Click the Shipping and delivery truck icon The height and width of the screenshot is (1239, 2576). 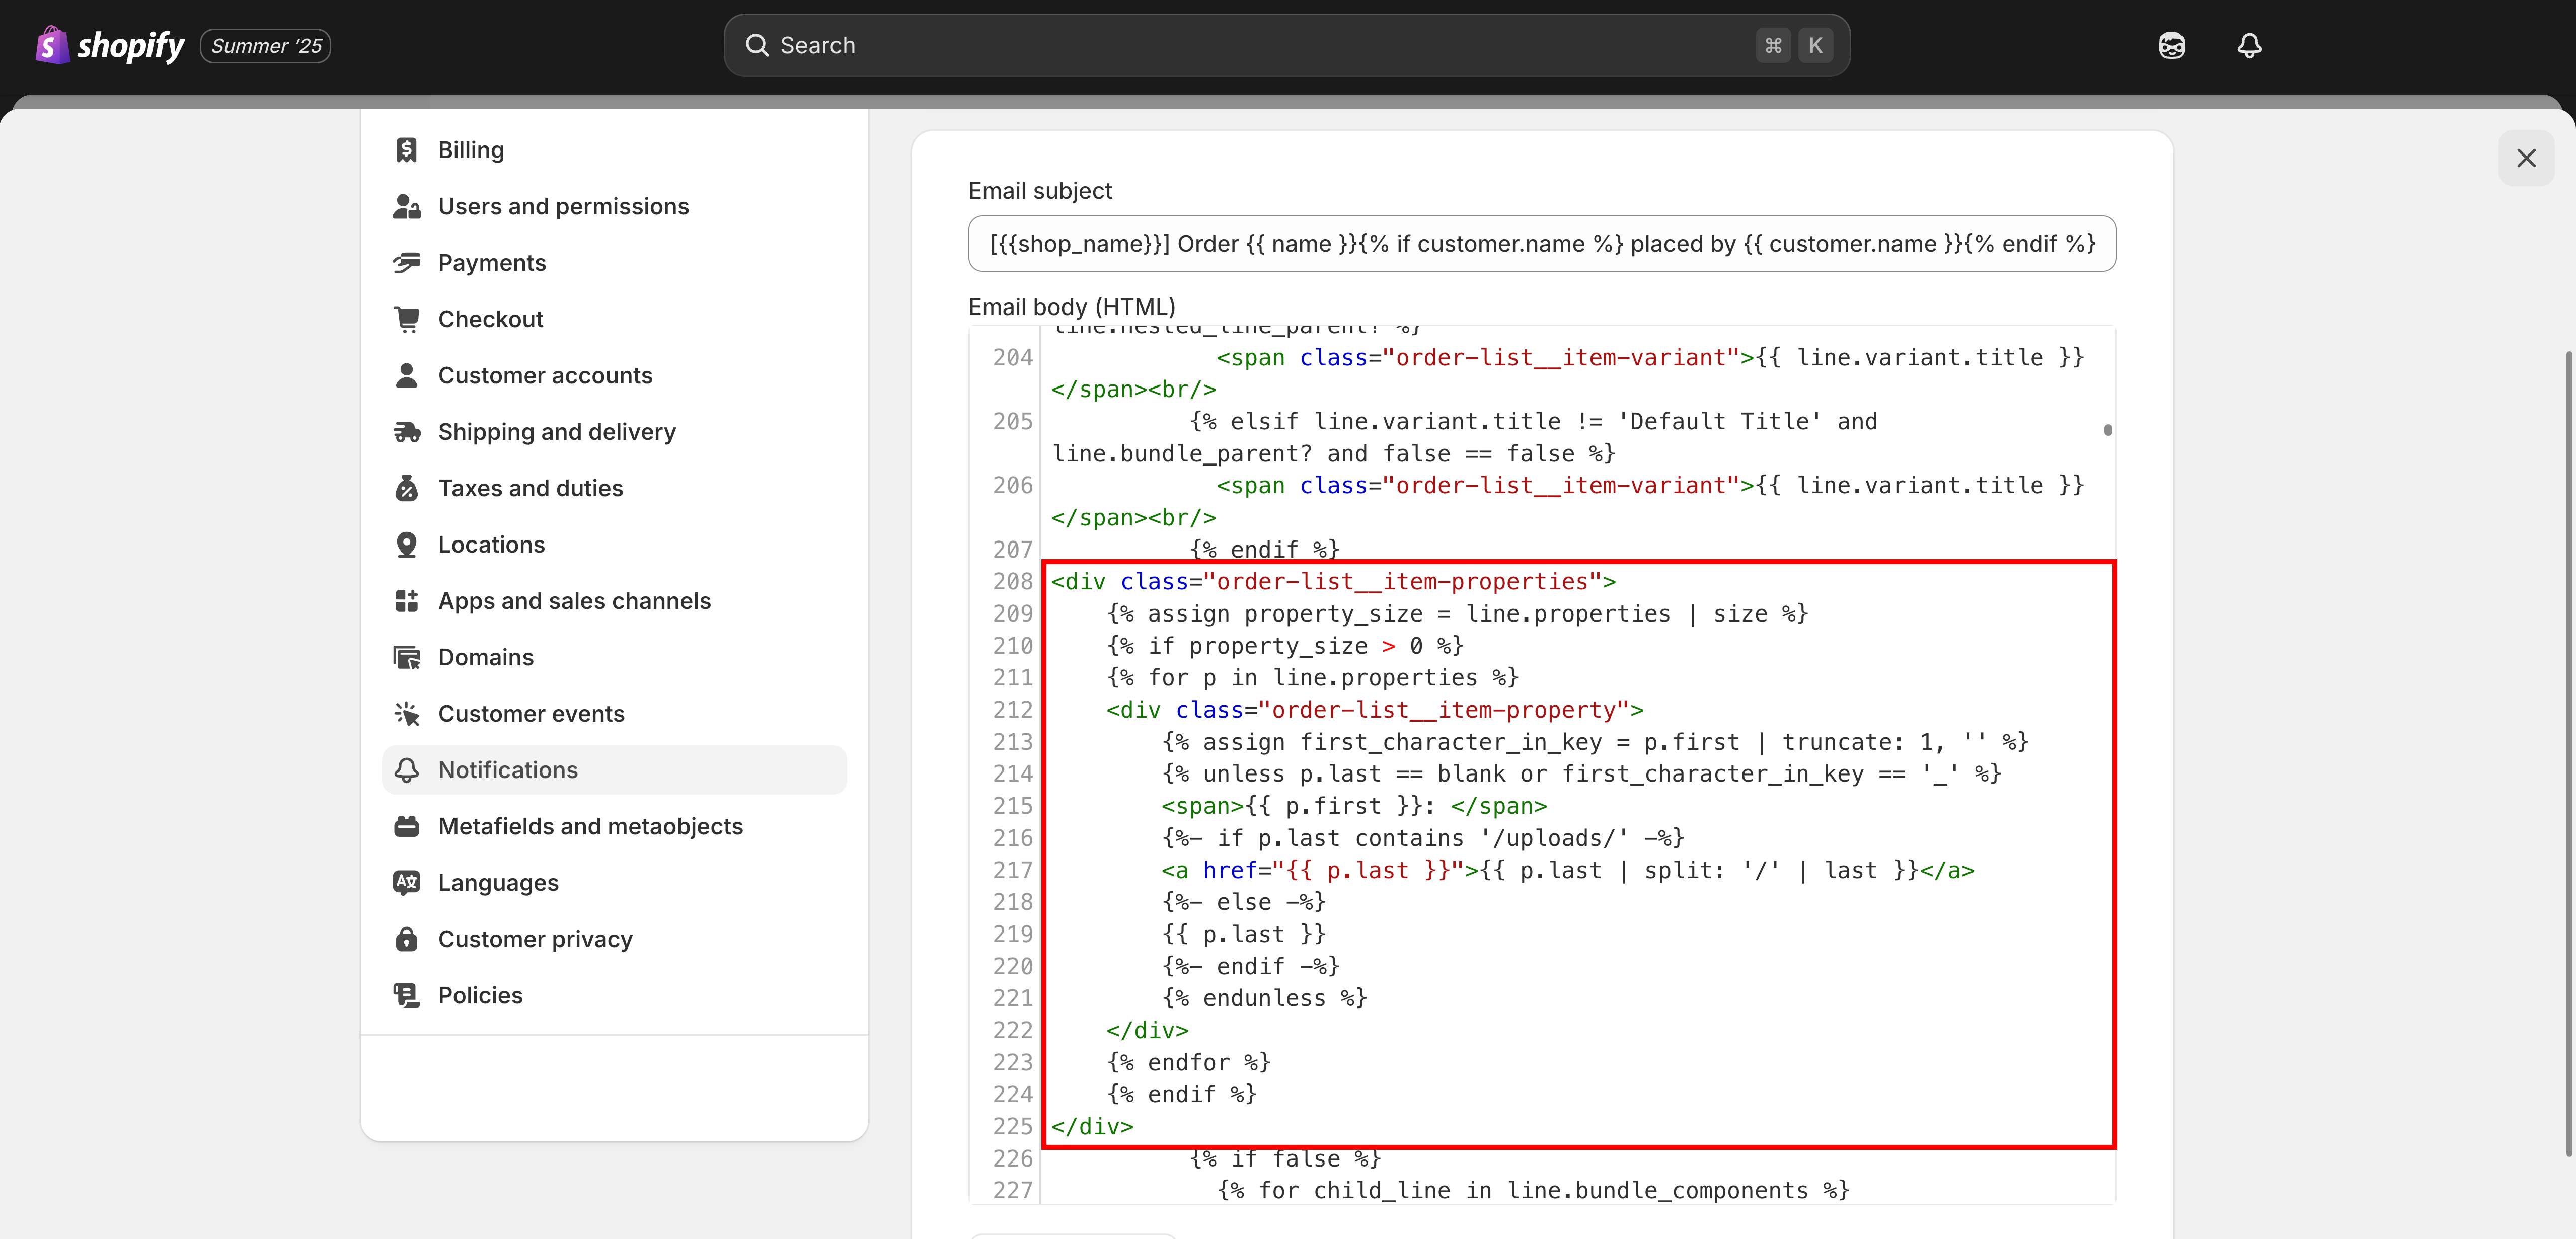406,432
